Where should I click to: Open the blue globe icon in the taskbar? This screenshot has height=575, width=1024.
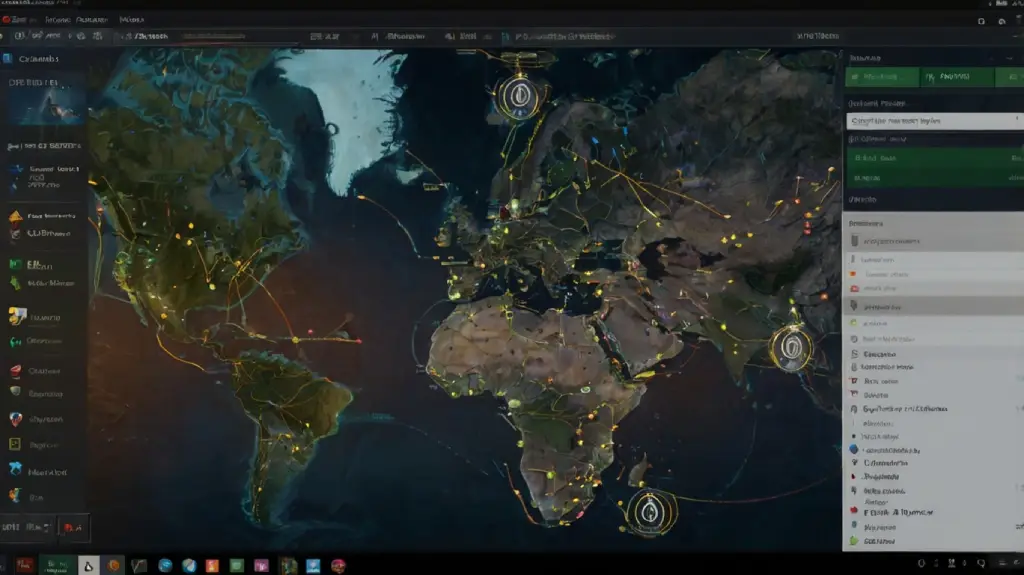[x=165, y=565]
